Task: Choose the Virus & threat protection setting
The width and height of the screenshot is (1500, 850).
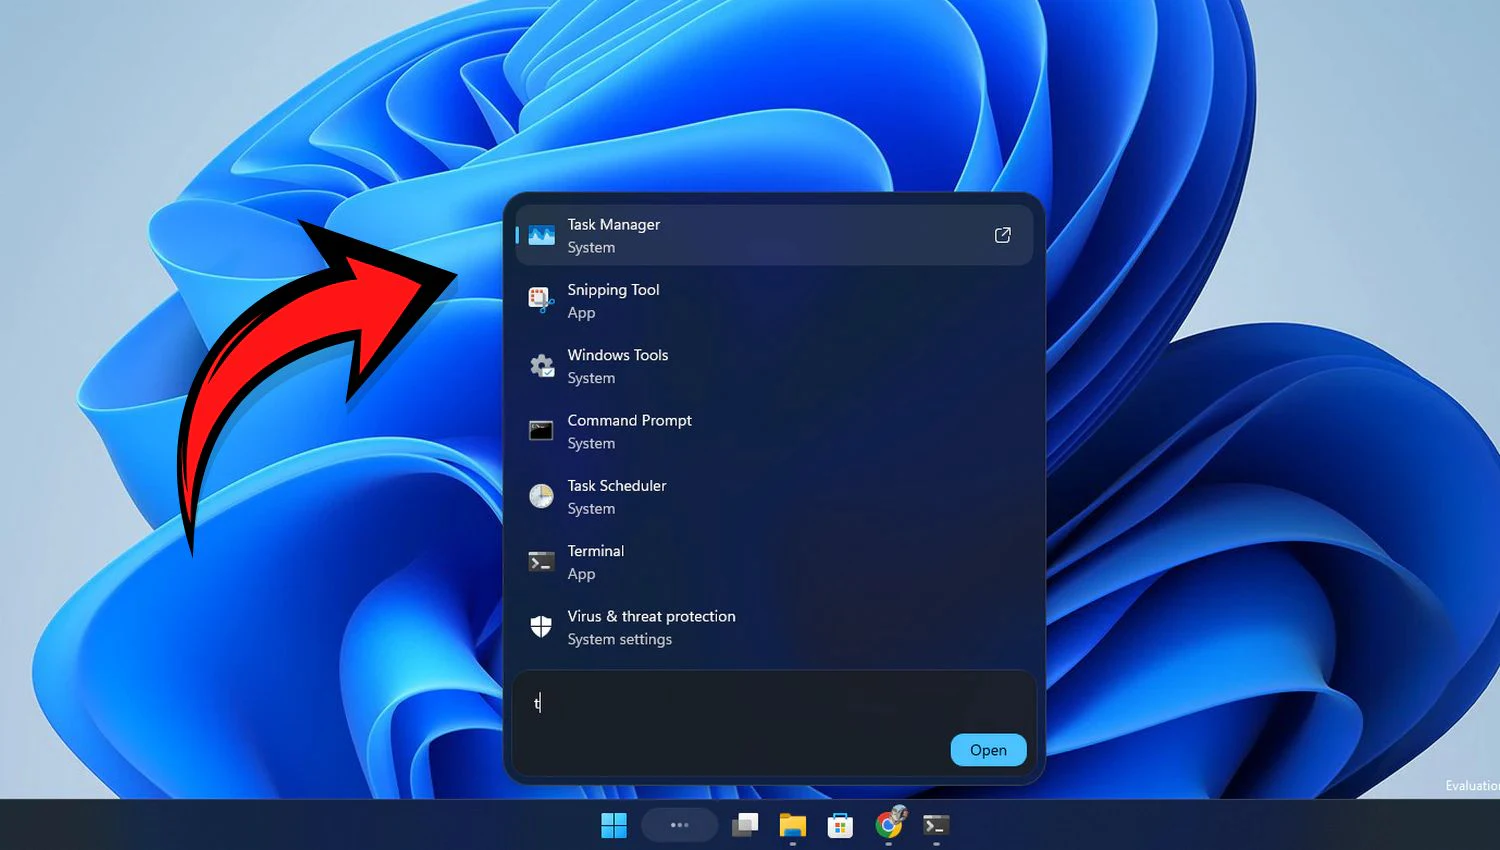Action: (x=774, y=627)
